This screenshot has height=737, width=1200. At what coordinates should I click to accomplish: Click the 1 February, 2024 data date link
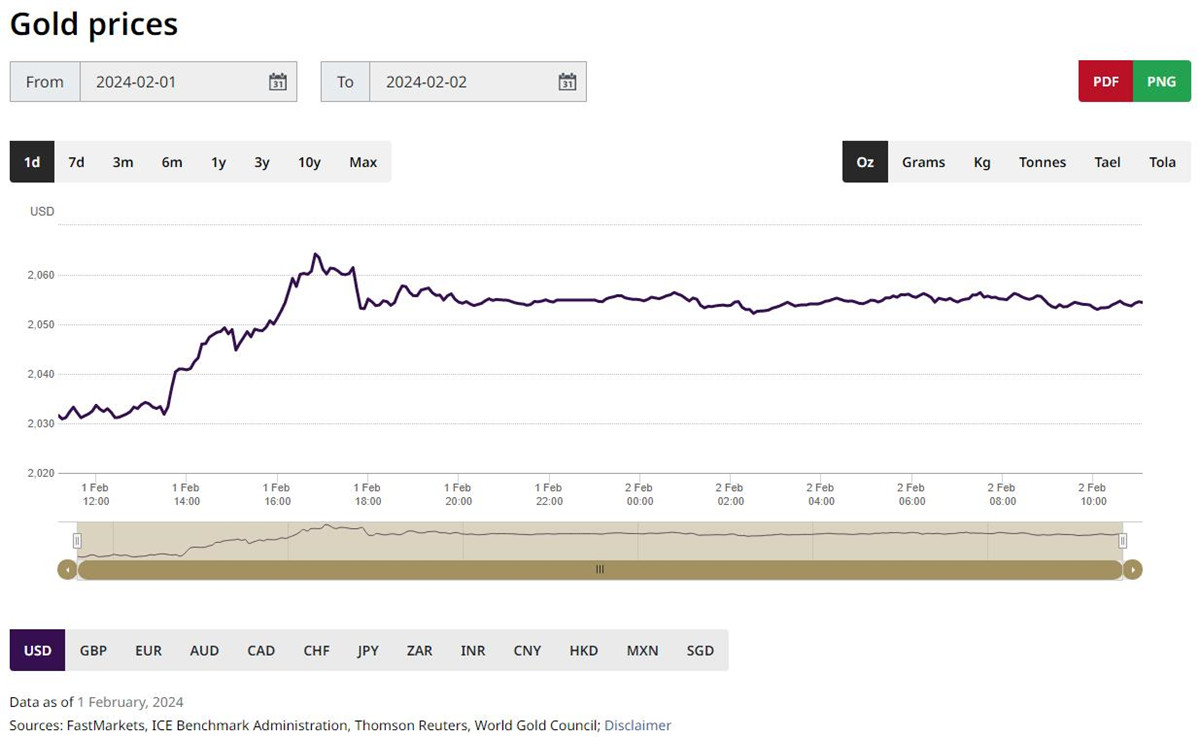[130, 702]
